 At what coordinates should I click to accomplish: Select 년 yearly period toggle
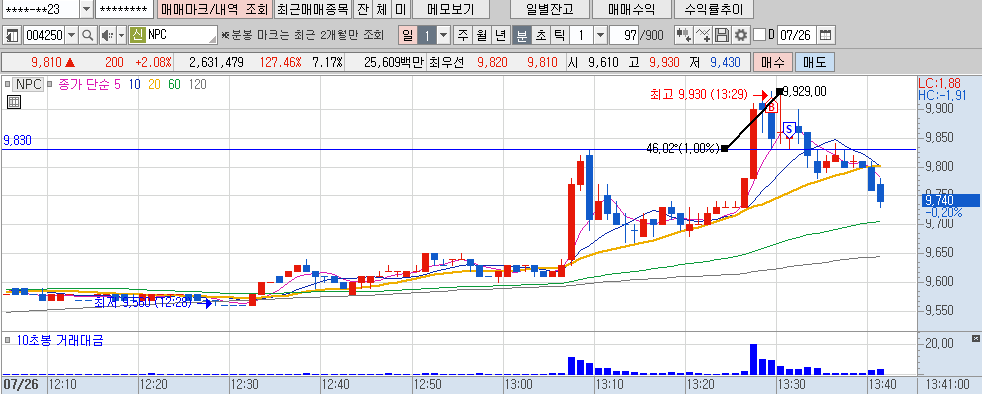(500, 35)
